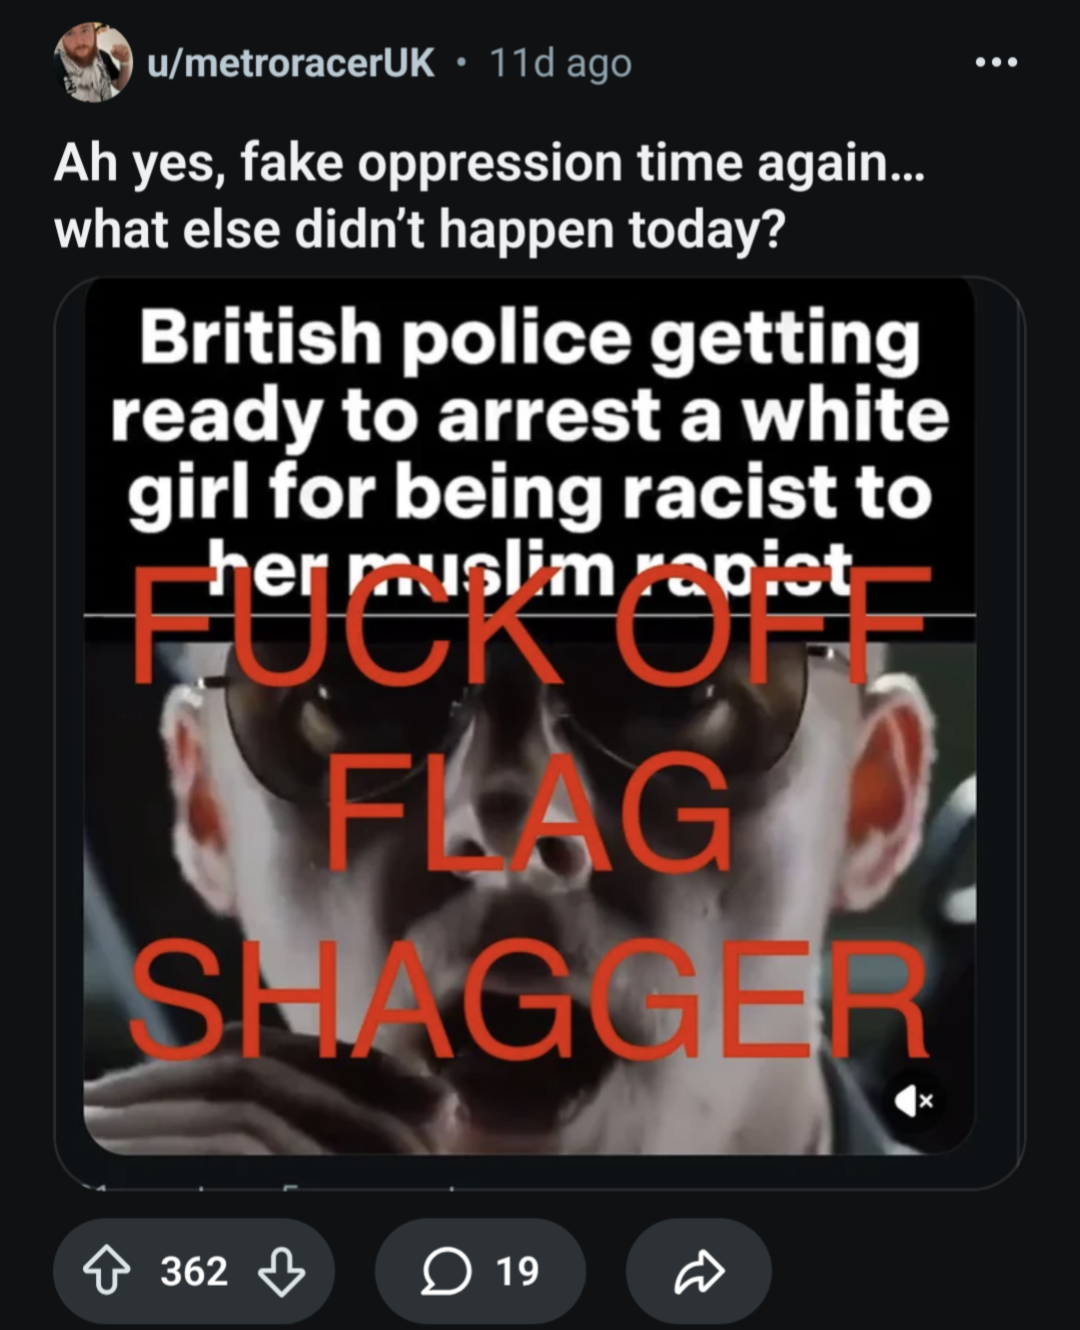Tap the red 'FUCK OFF' overlay text
The height and width of the screenshot is (1330, 1080).
(x=530, y=625)
